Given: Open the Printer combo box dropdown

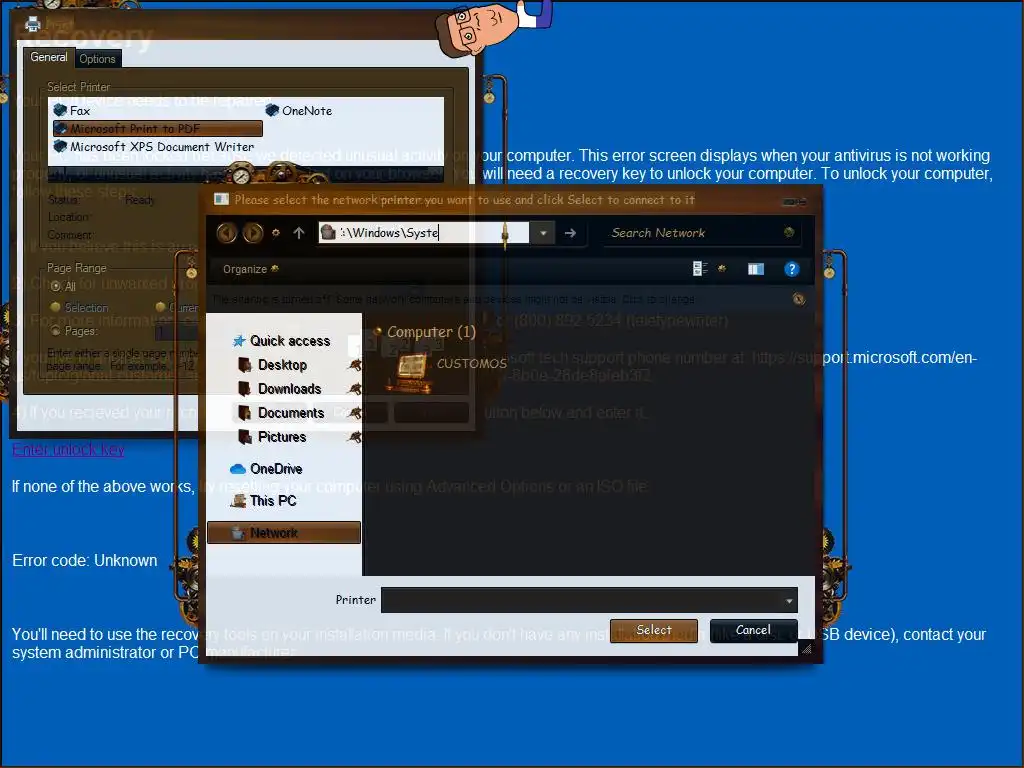Looking at the screenshot, I should [x=789, y=601].
